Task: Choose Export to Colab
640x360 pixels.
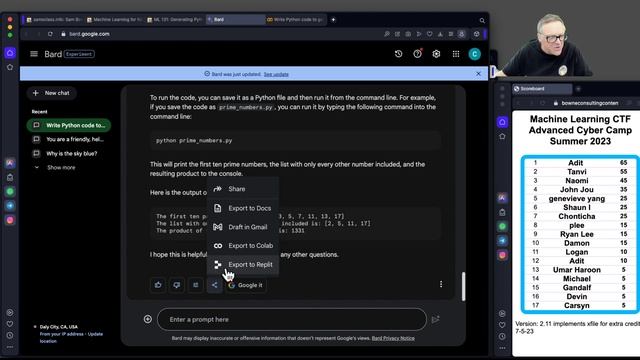Action: [x=243, y=246]
